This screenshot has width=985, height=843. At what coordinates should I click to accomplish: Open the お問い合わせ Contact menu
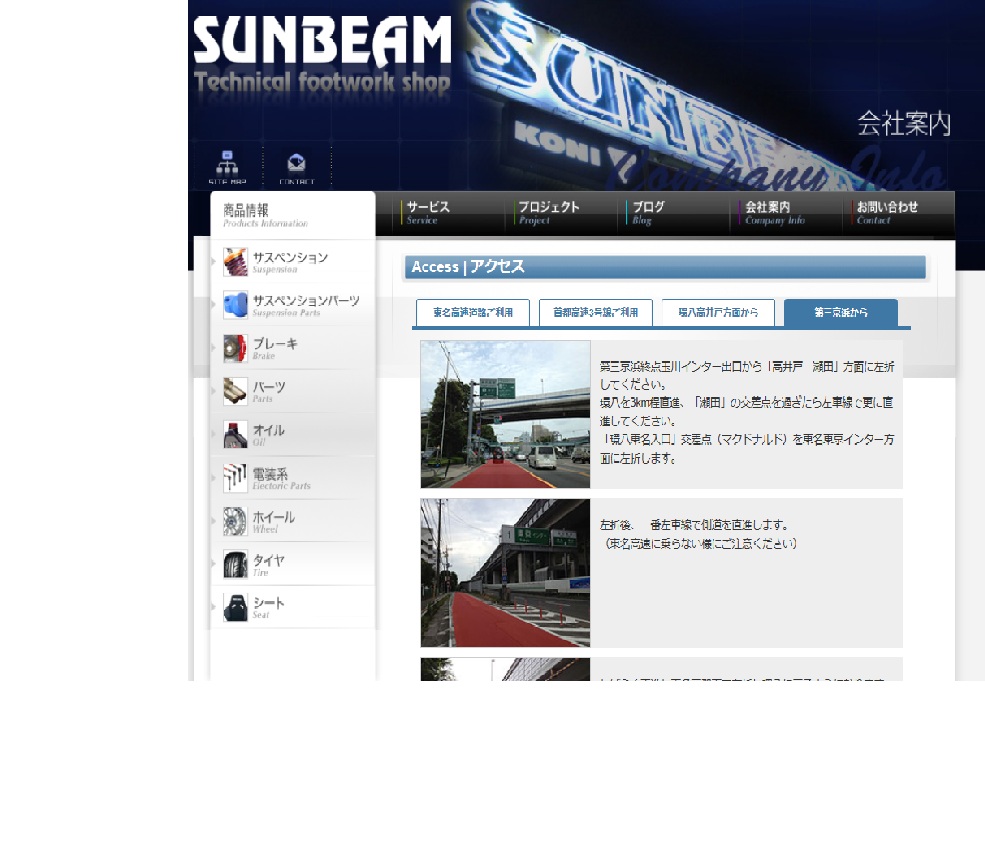(x=886, y=212)
